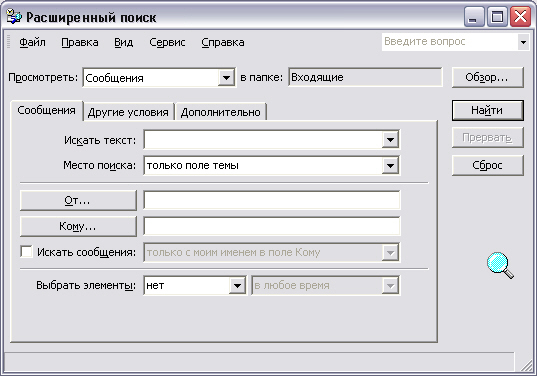Focus the recipient field next to Кому
The image size is (537, 376).
pos(272,226)
